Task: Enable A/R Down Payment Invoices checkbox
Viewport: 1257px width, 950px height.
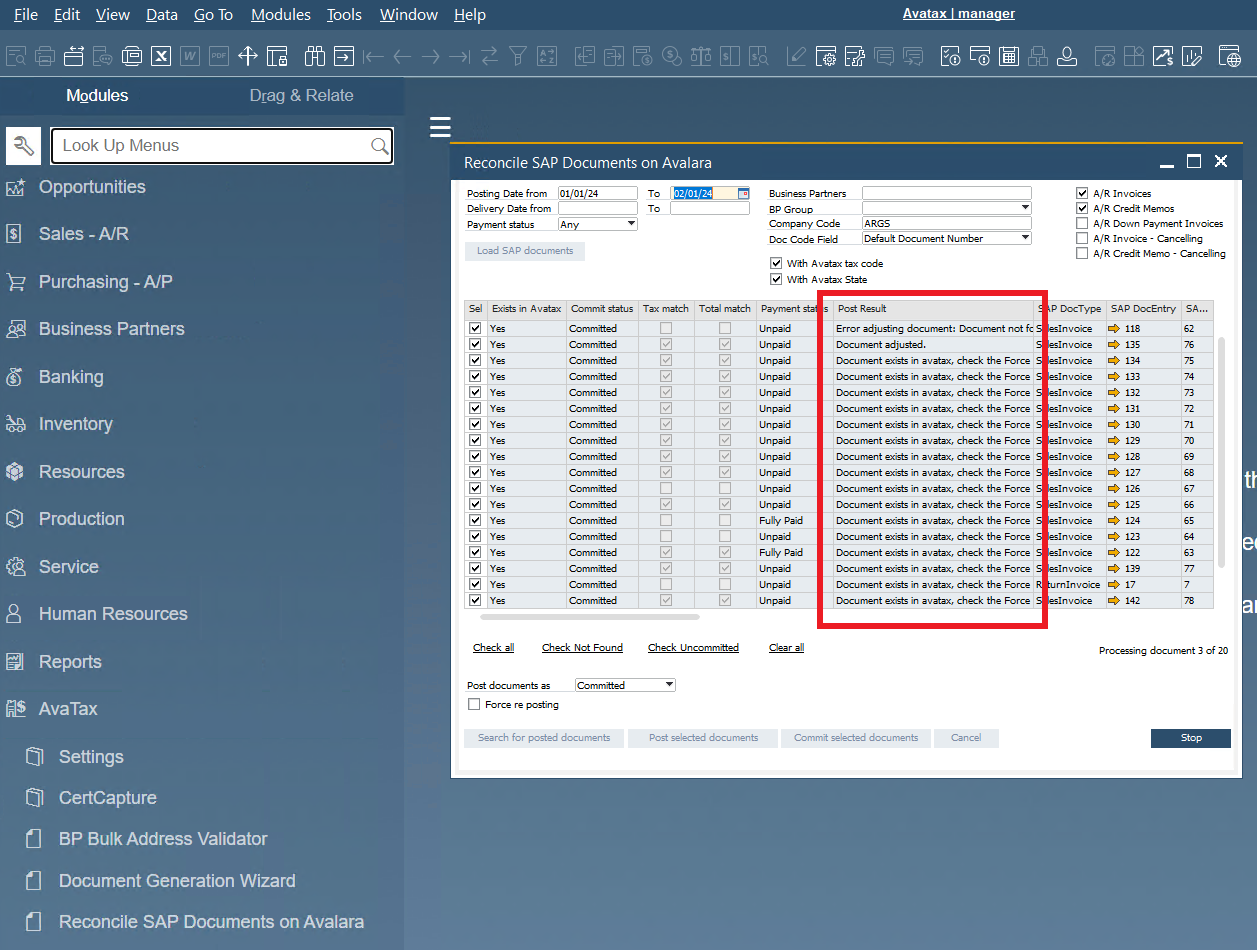Action: pos(1082,223)
